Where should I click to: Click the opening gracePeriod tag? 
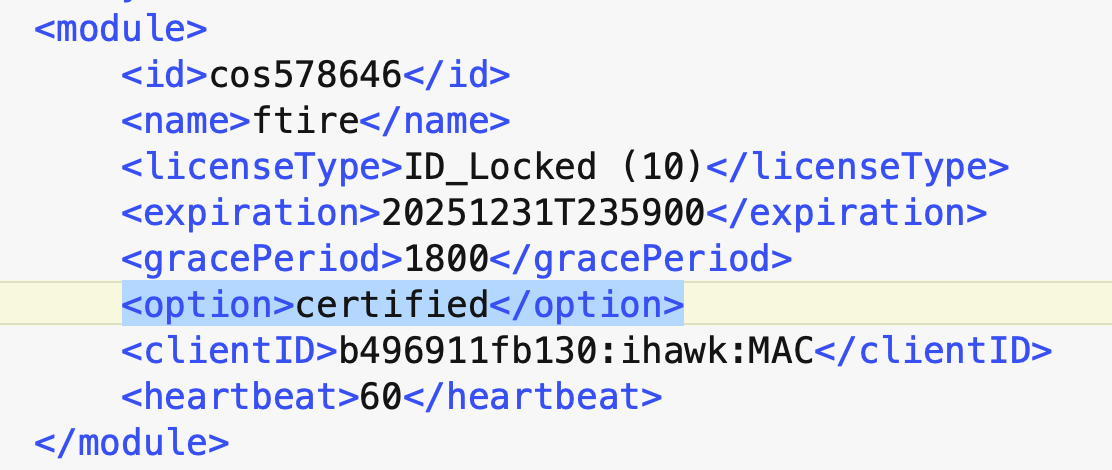[x=262, y=259]
